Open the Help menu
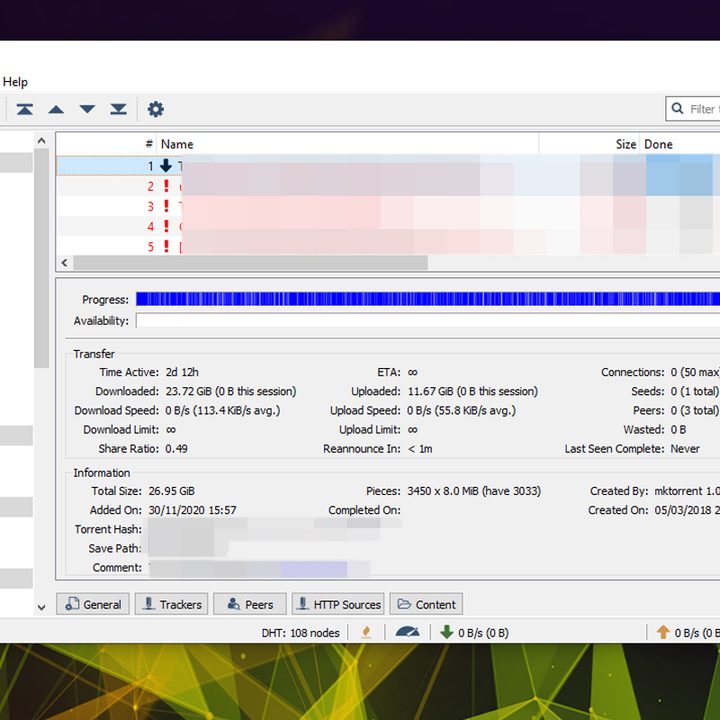This screenshot has width=720, height=720. tap(15, 82)
